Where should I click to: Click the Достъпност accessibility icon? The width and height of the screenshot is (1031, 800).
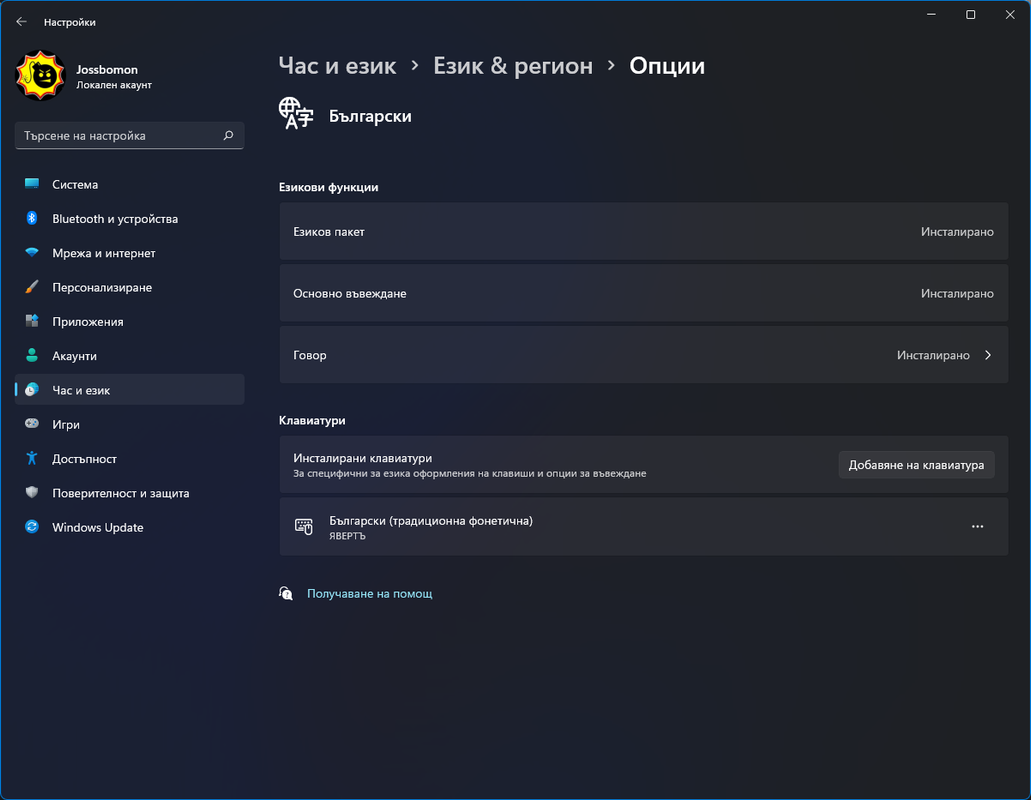[x=32, y=458]
